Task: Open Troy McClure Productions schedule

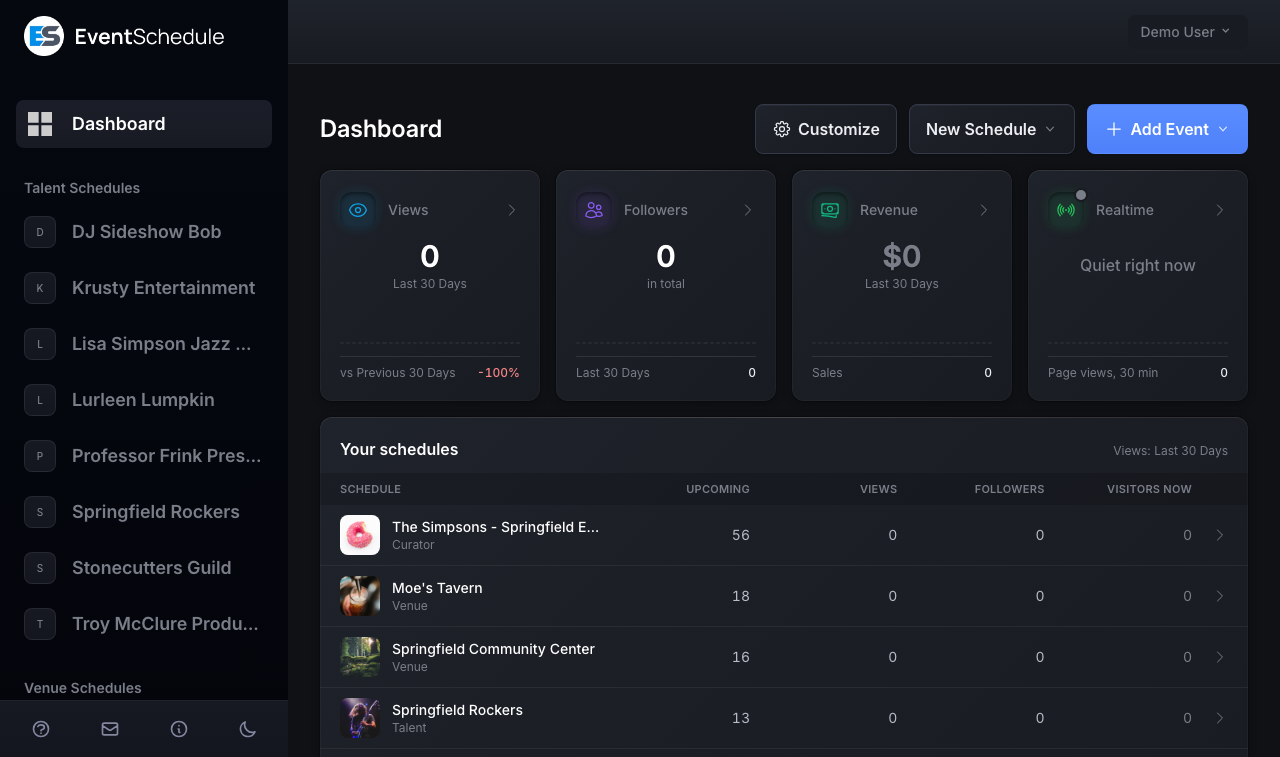Action: (144, 624)
